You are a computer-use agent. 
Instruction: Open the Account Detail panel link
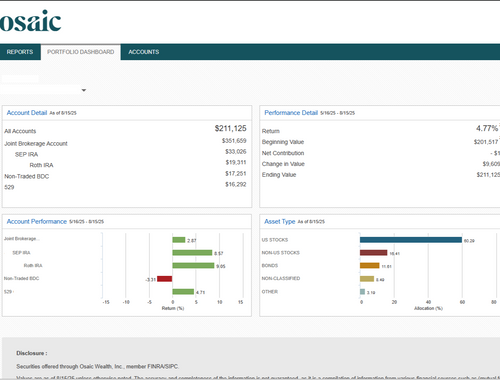coord(27,113)
